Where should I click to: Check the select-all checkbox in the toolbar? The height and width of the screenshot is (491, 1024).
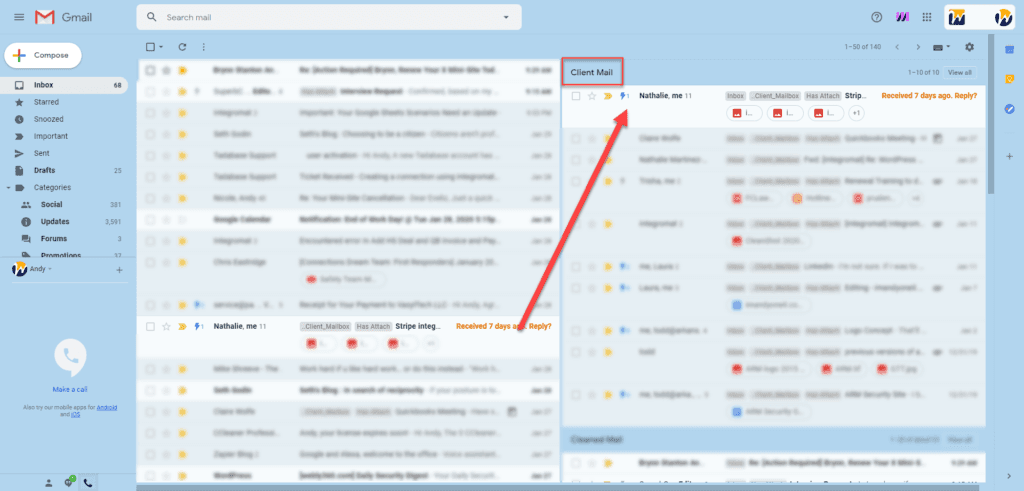150,47
